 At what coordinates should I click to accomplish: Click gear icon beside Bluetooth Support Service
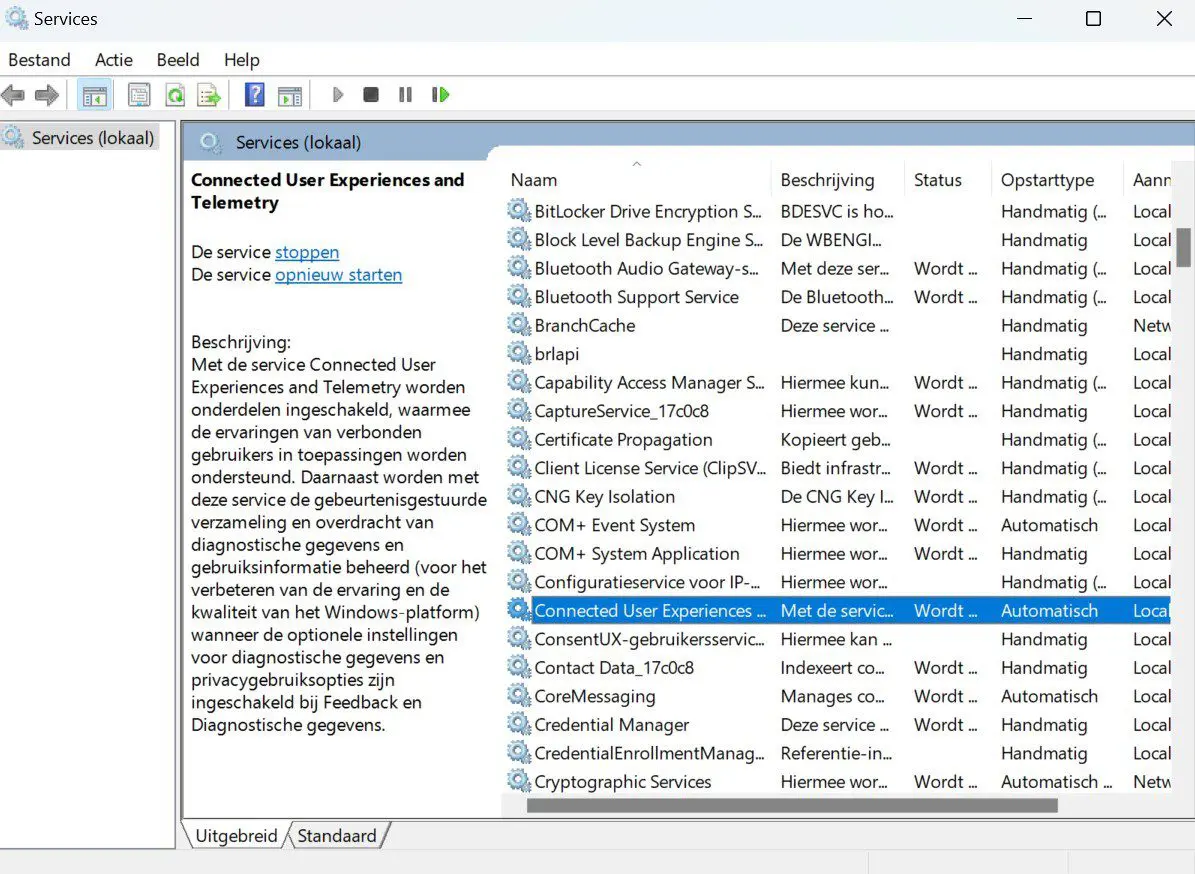(519, 296)
